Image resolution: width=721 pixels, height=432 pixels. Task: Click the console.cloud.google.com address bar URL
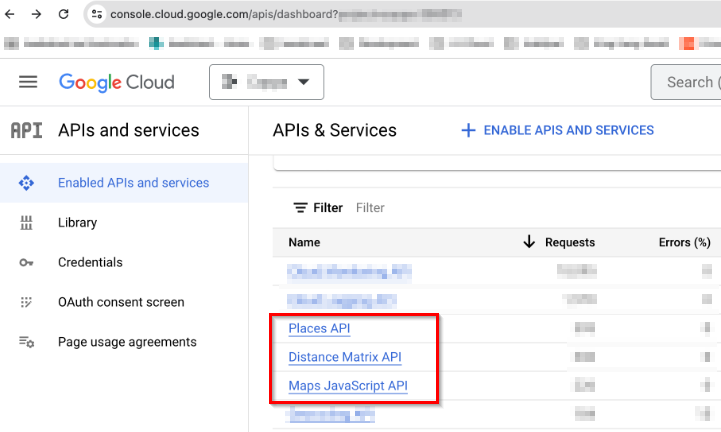coord(224,14)
